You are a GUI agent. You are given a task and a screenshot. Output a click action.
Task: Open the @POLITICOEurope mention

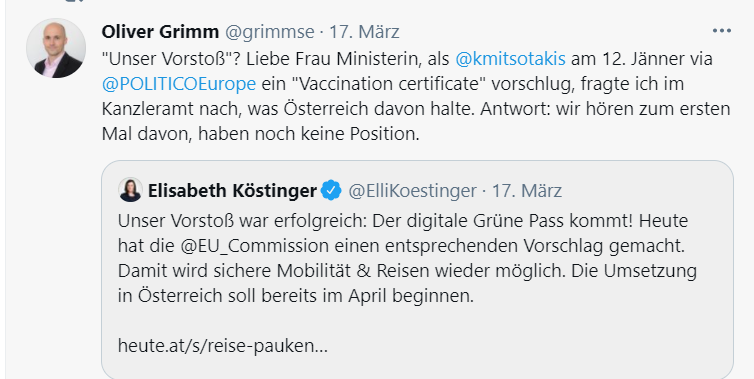coord(179,84)
